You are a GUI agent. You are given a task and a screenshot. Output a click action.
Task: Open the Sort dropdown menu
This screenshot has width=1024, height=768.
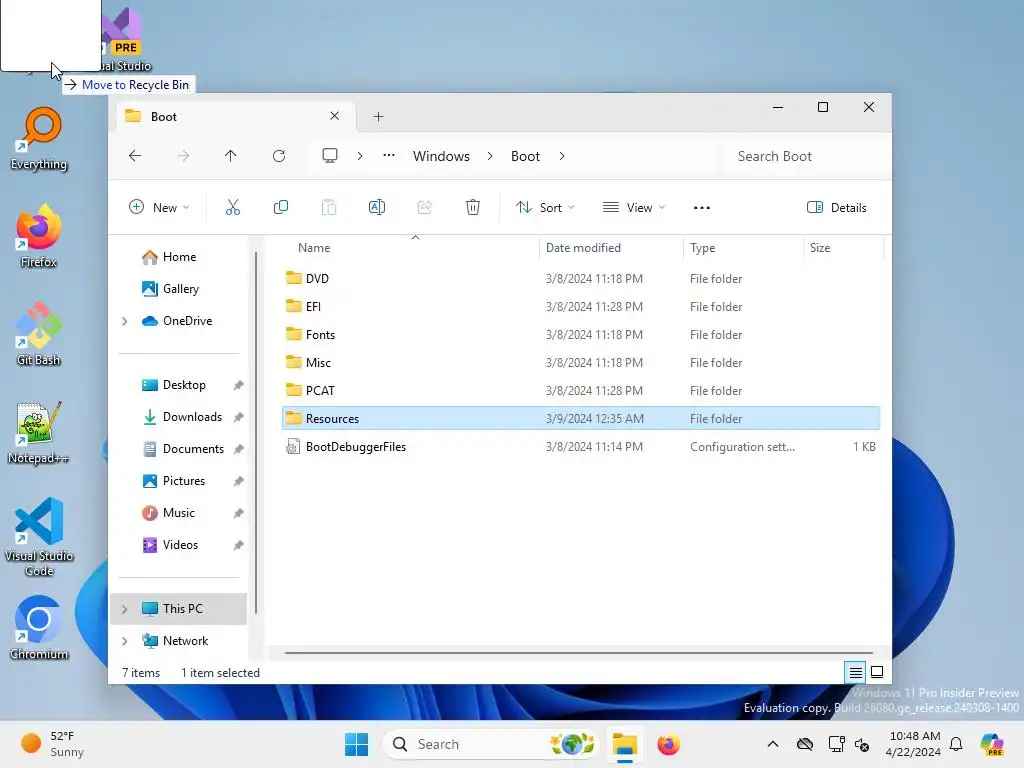coord(545,208)
